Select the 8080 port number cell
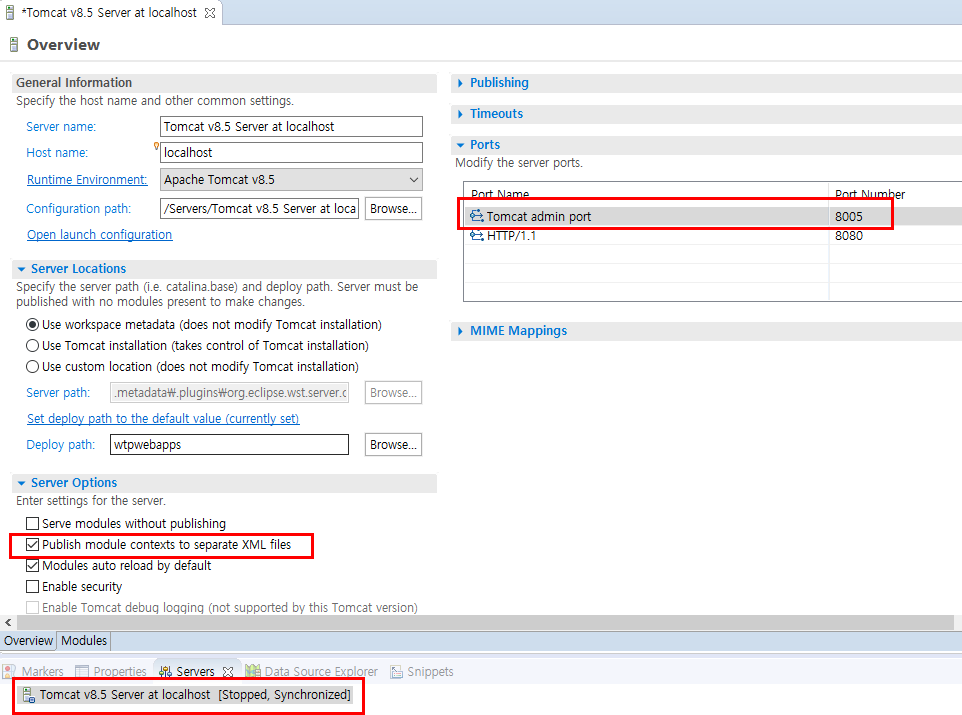Screen dimensions: 962x715 coord(848,235)
